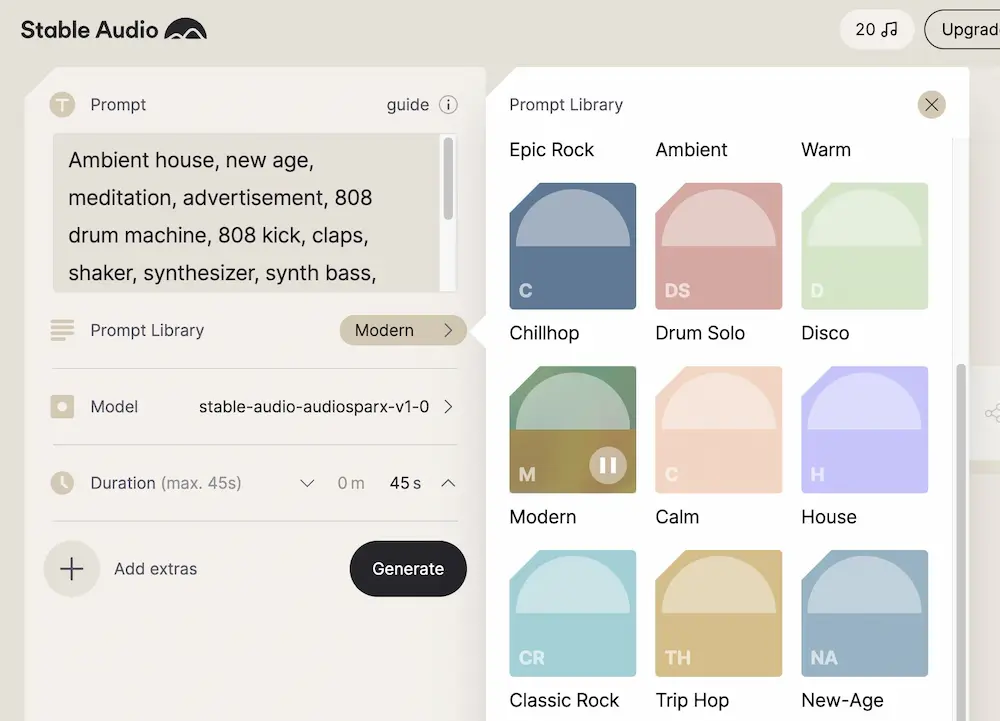1000x721 pixels.
Task: Click the Prompt Library list icon
Action: (x=62, y=330)
